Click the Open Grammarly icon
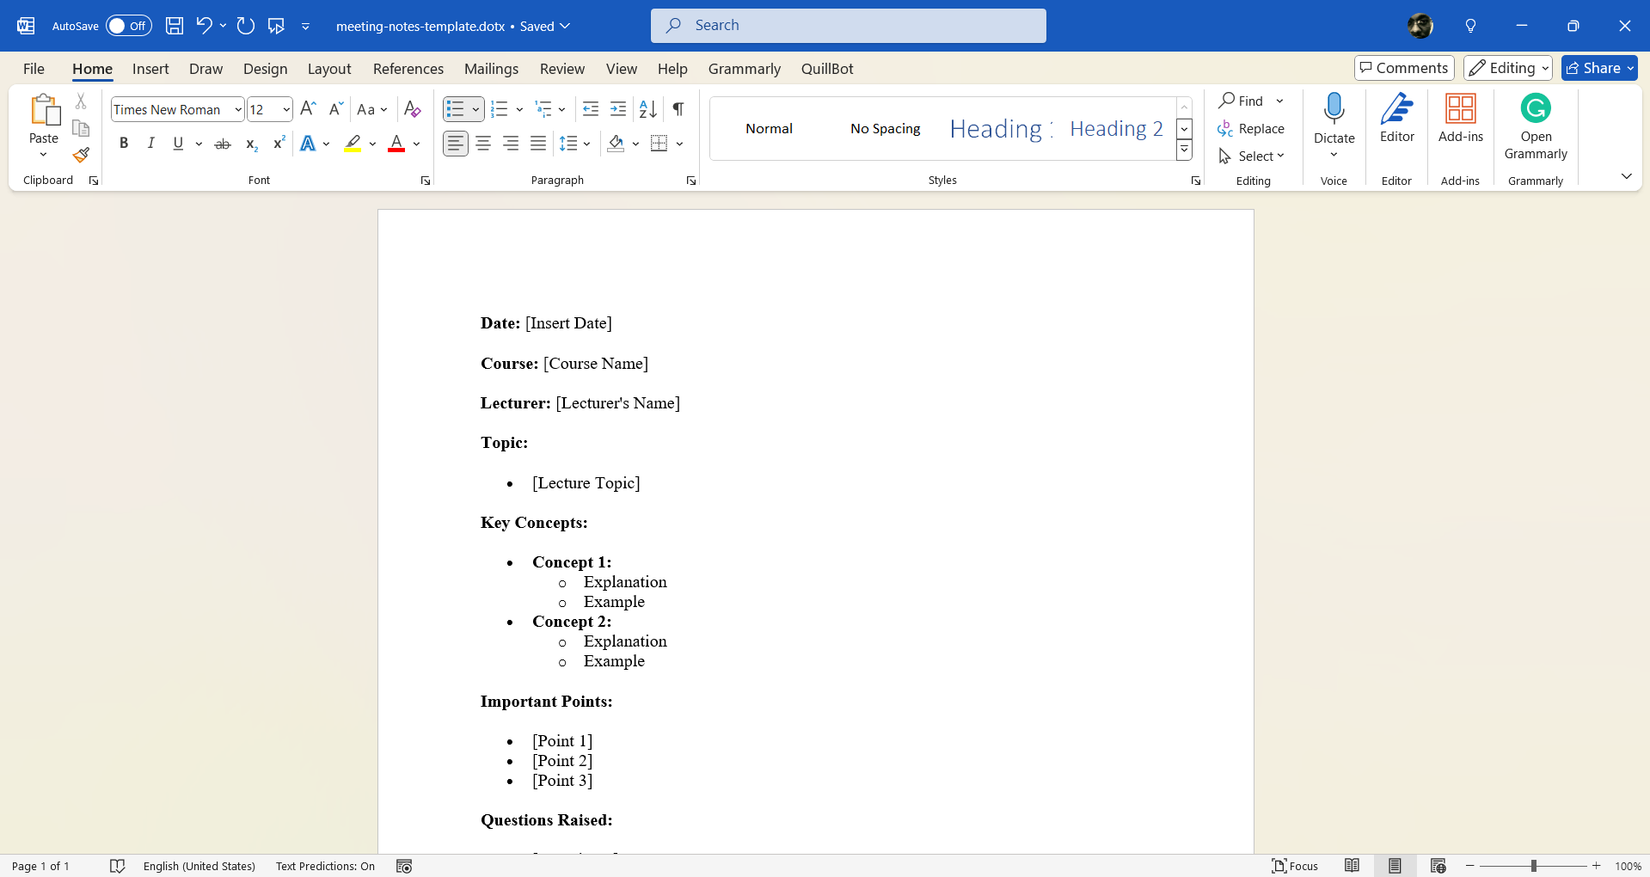 pos(1535,125)
